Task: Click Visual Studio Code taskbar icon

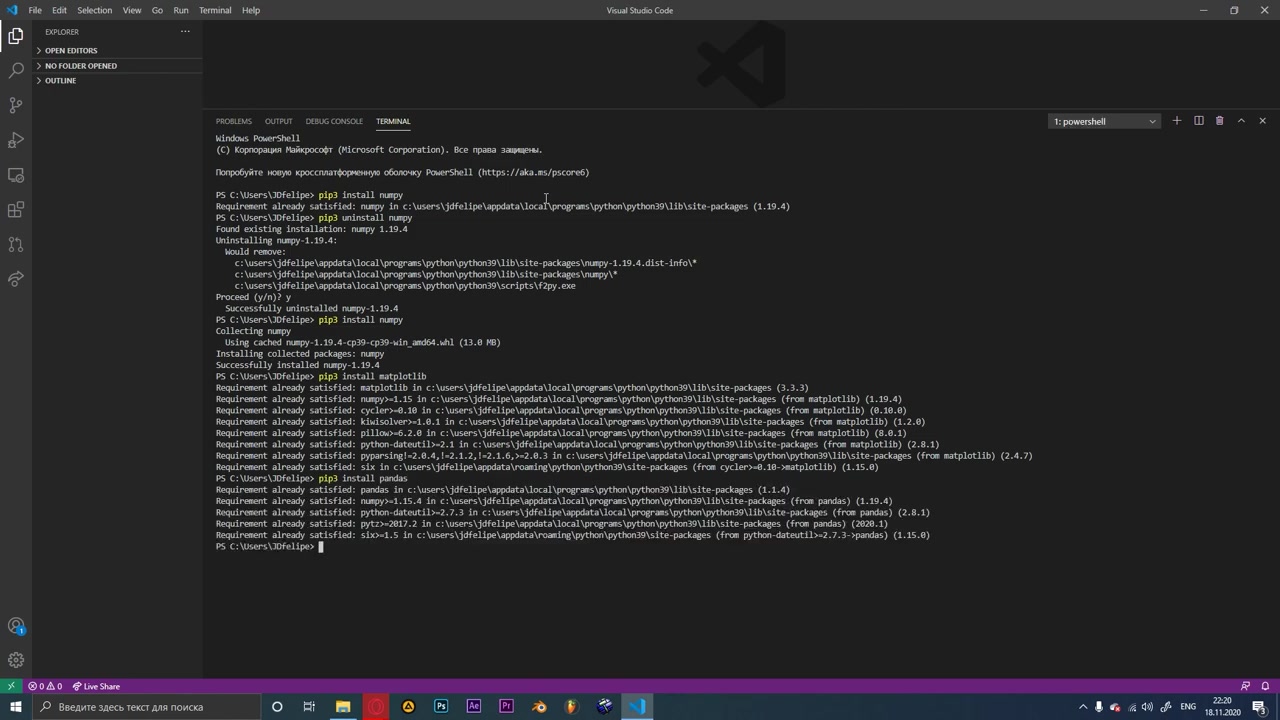Action: pos(637,707)
